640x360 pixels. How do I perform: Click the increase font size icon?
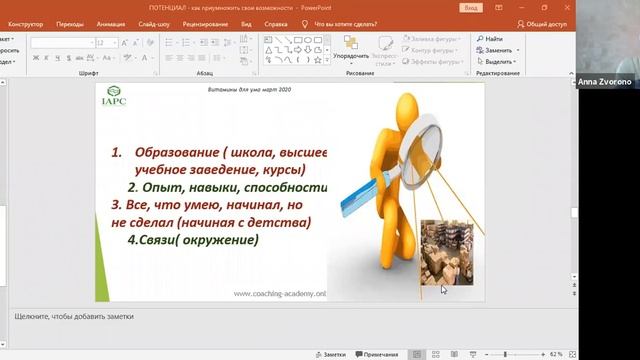point(124,43)
